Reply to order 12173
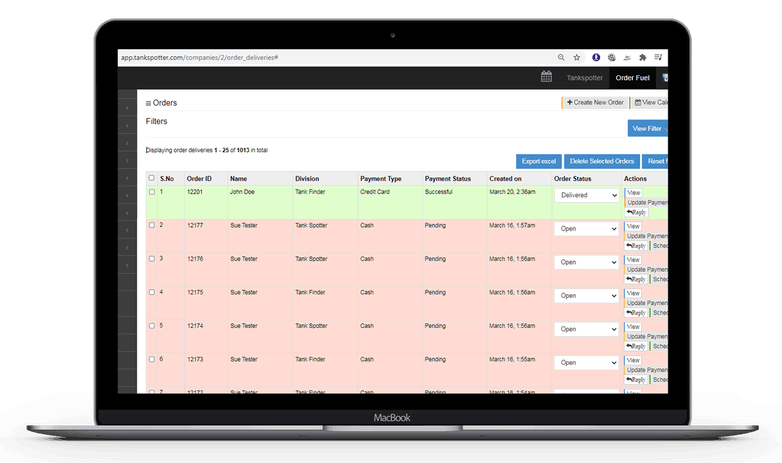 pyautogui.click(x=636, y=380)
